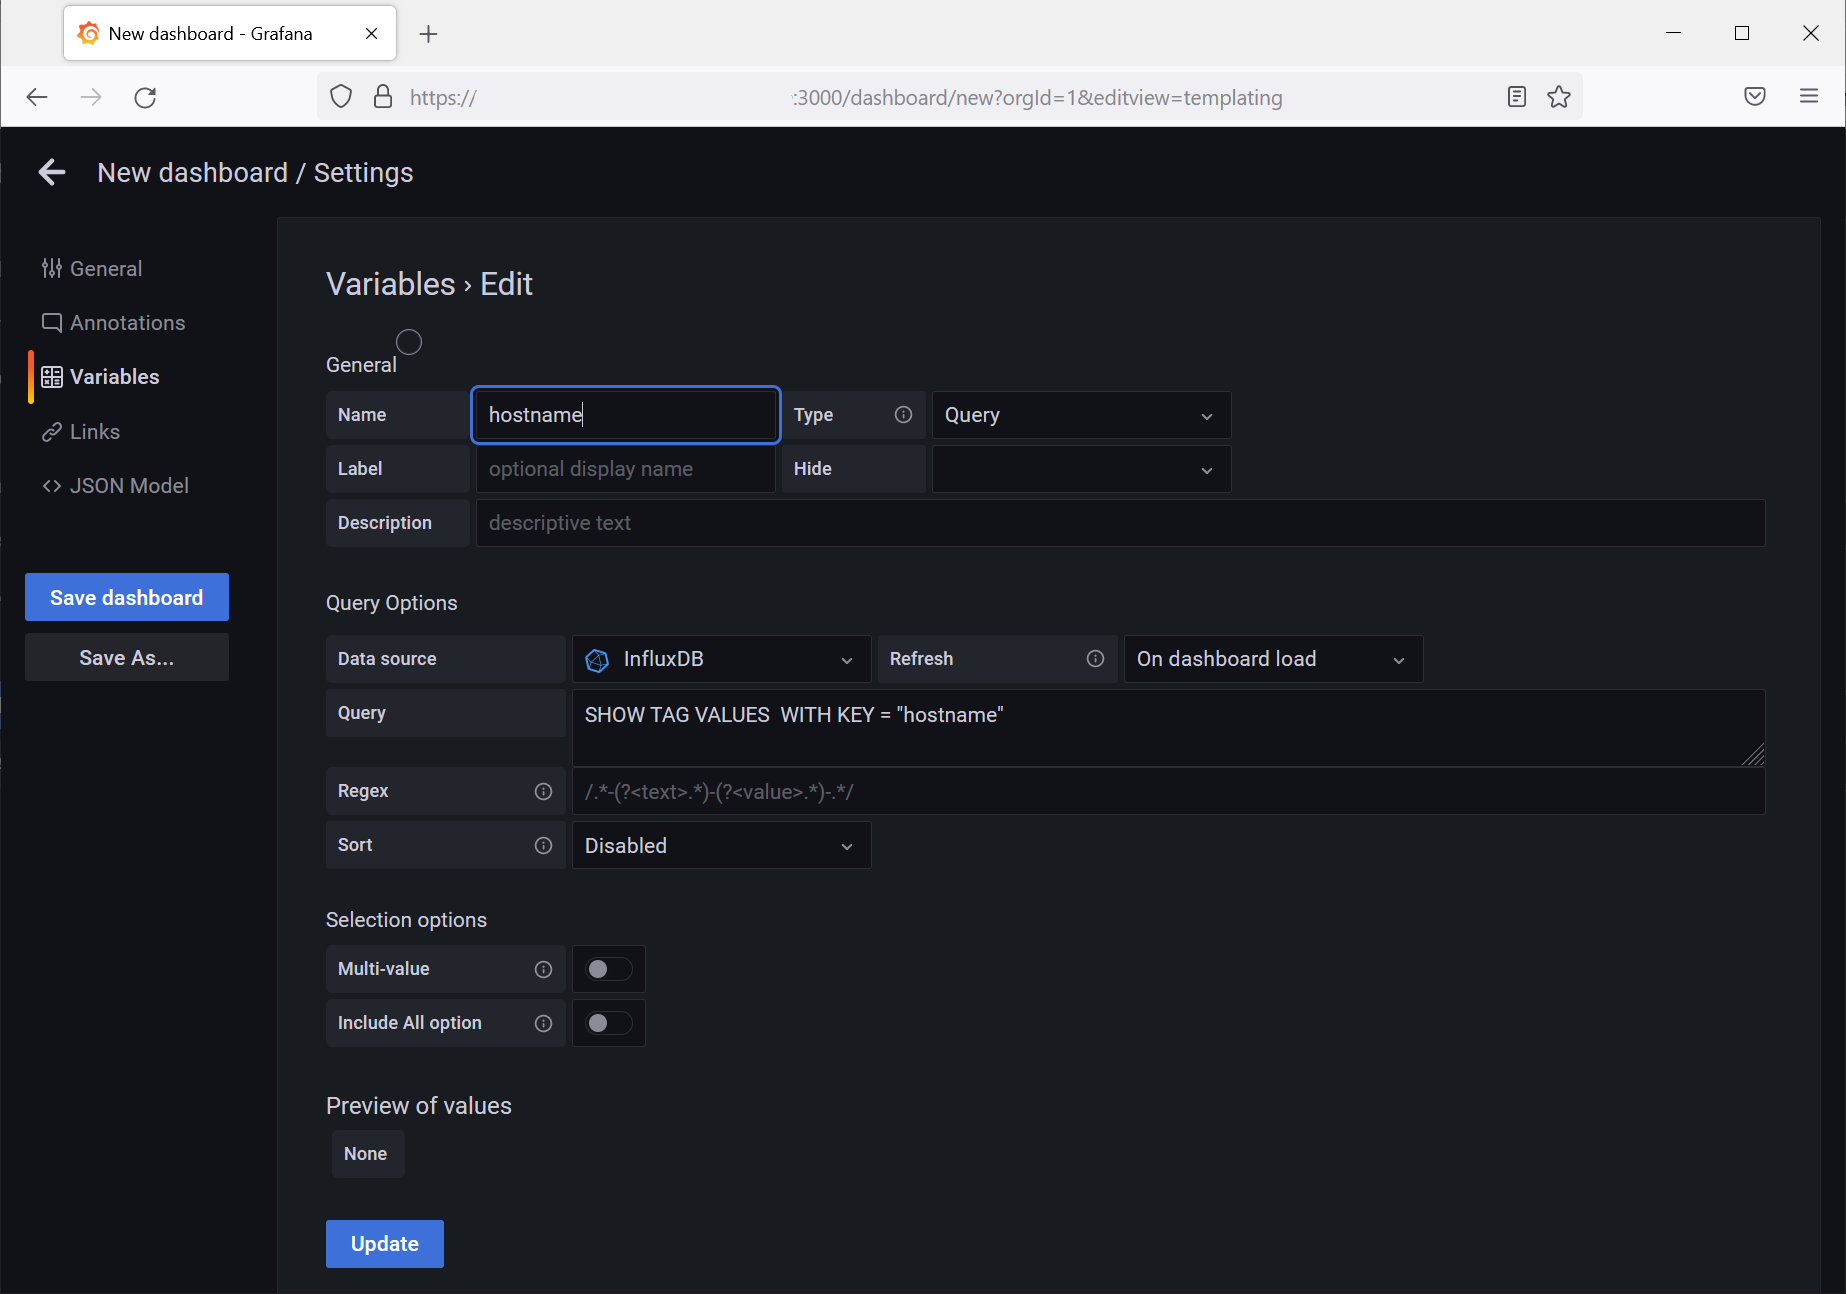Image resolution: width=1846 pixels, height=1294 pixels.
Task: Open the JSON Model section icon
Action: pyautogui.click(x=53, y=485)
